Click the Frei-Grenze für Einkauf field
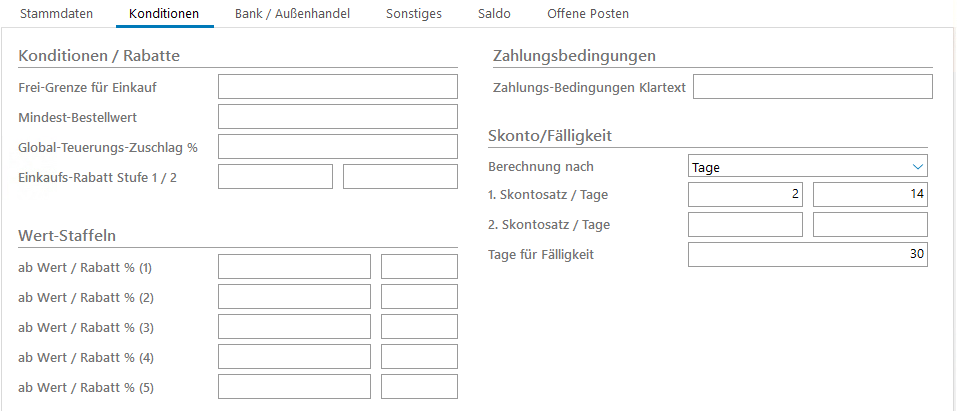The width and height of the screenshot is (957, 411). 337,87
